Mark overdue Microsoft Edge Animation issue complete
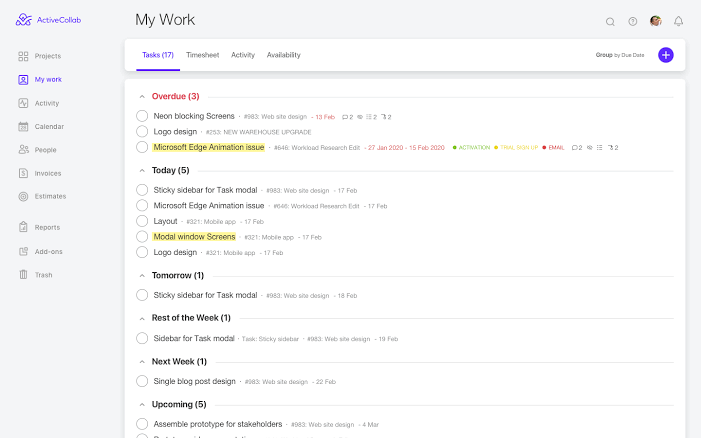 pos(142,147)
